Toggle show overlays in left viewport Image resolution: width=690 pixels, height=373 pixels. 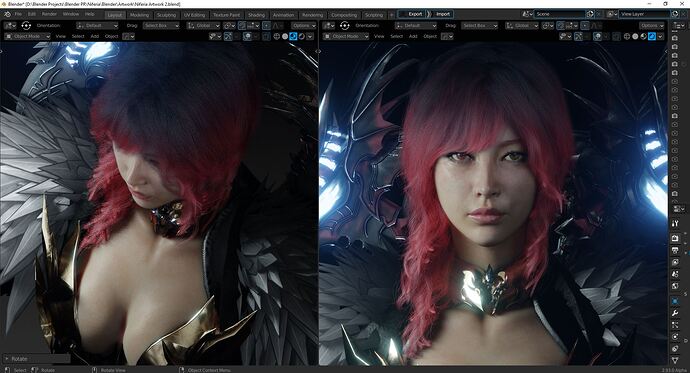pyautogui.click(x=247, y=37)
